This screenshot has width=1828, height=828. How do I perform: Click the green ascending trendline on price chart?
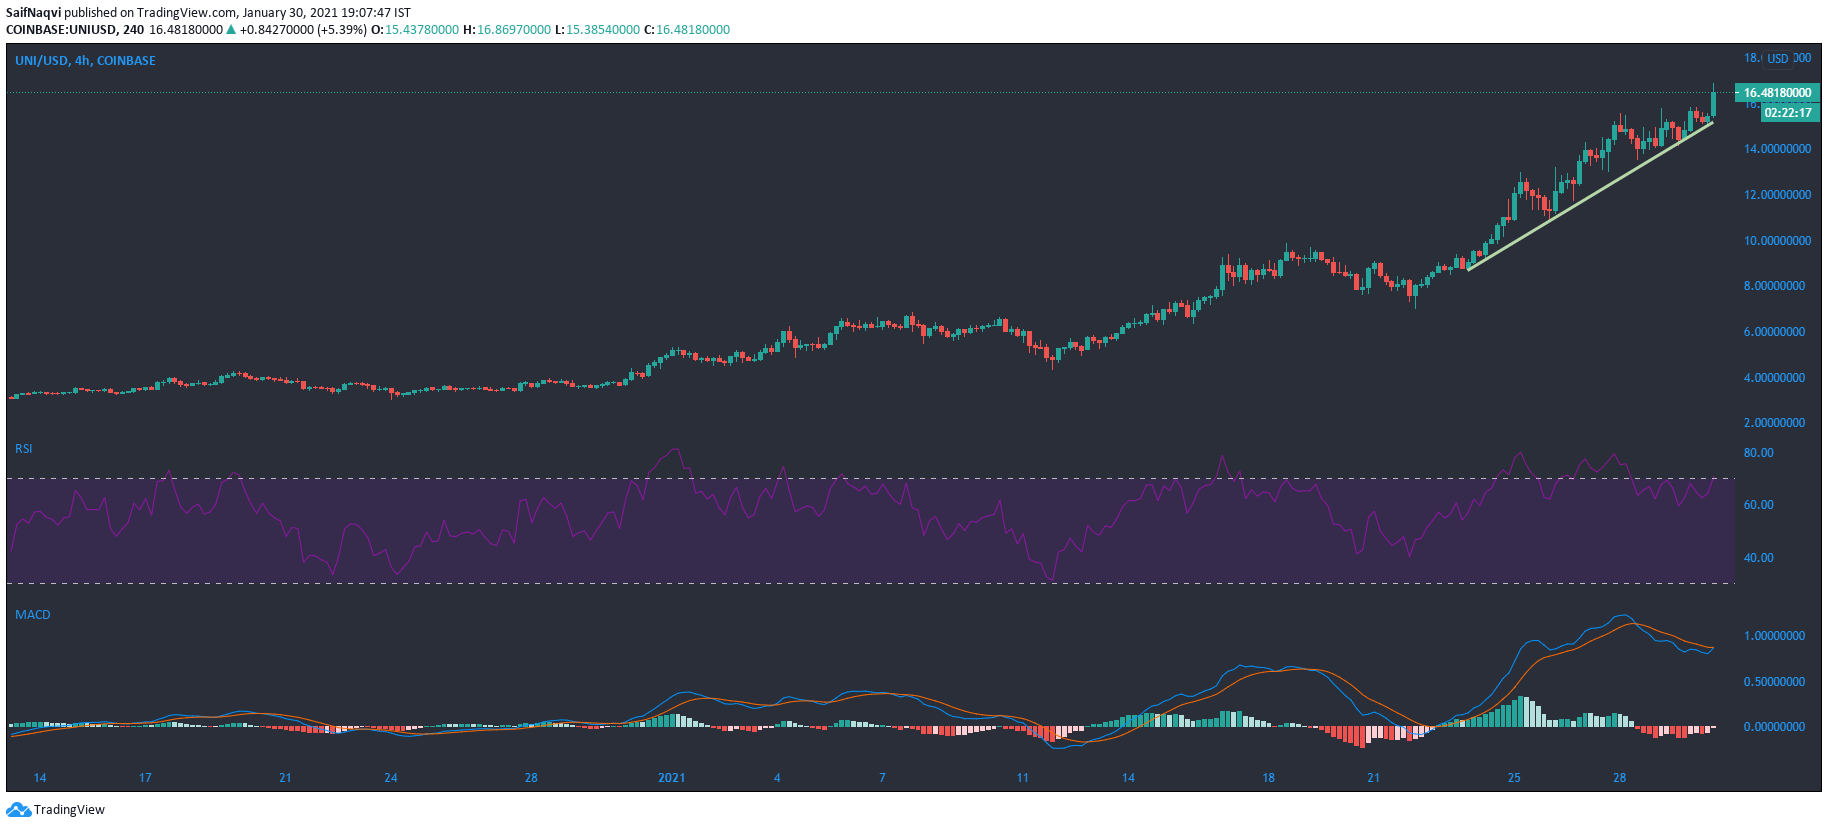pos(1590,196)
